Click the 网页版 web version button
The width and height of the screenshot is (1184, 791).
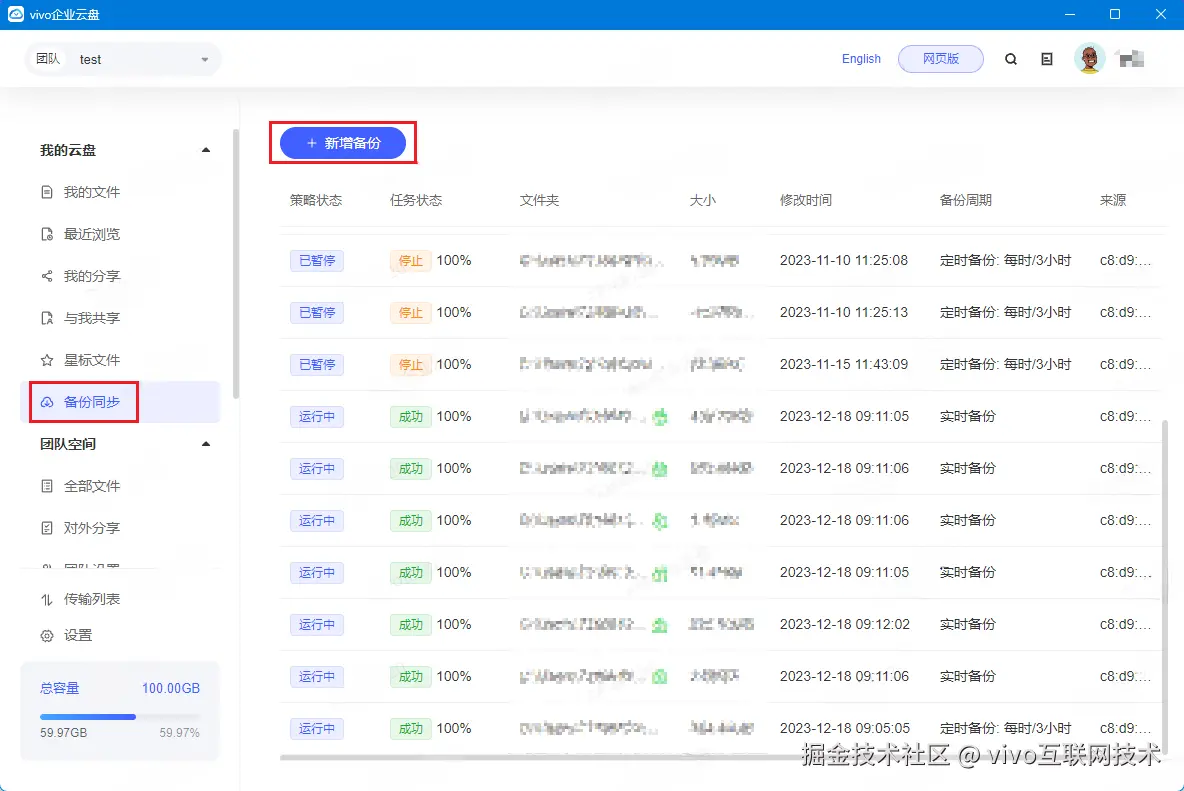click(x=940, y=58)
